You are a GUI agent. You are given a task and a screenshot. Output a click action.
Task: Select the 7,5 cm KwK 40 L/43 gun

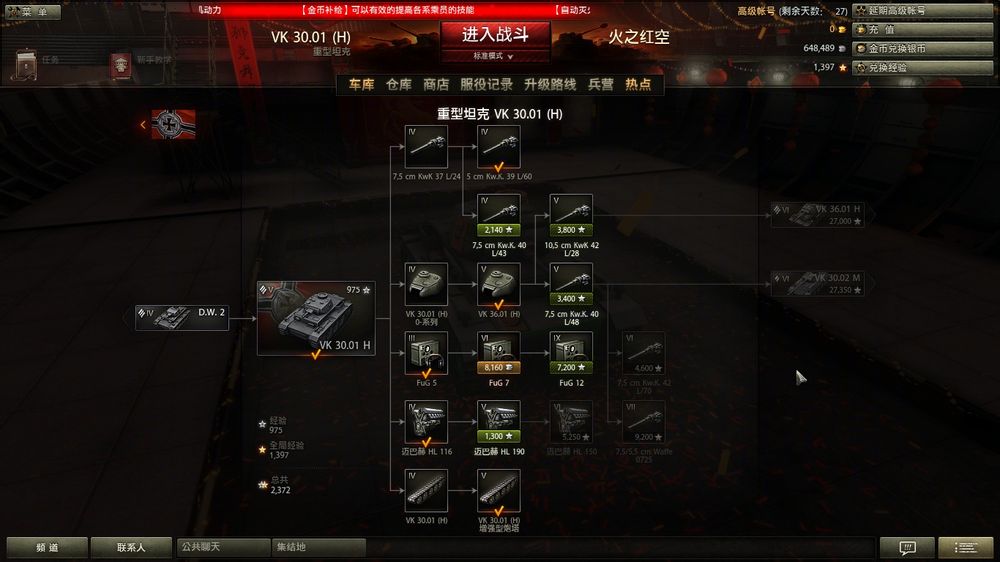499,216
